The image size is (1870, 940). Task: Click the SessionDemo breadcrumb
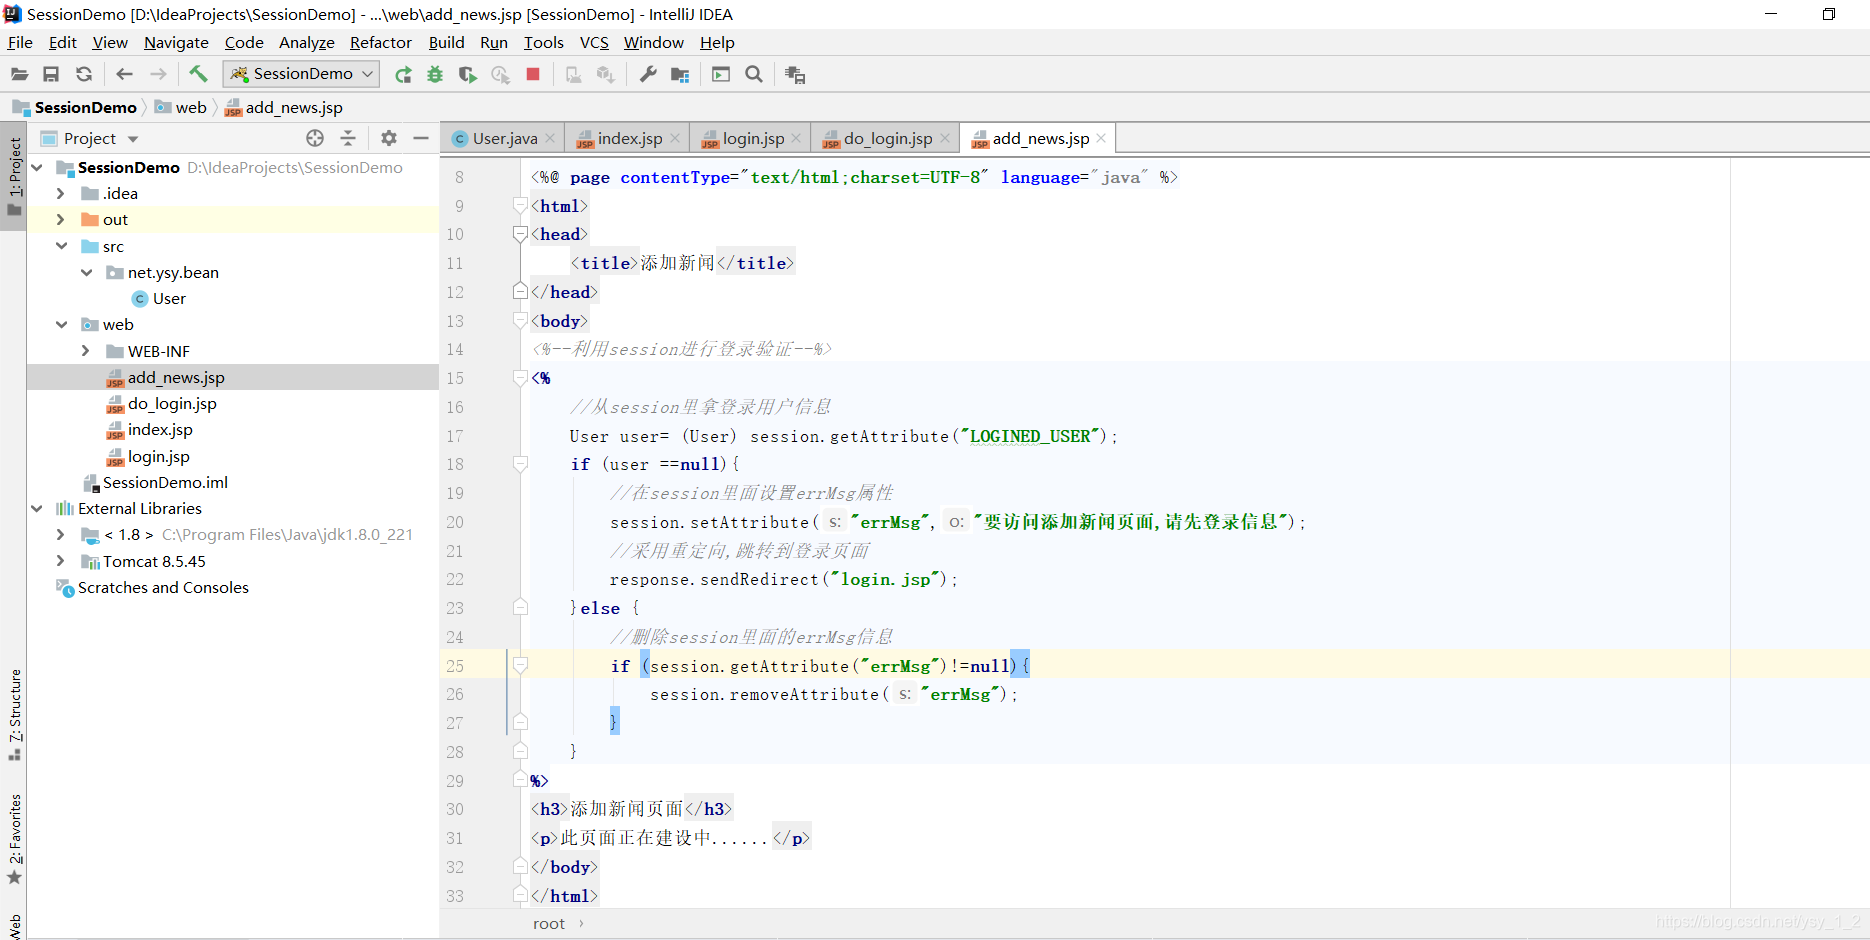coord(75,108)
